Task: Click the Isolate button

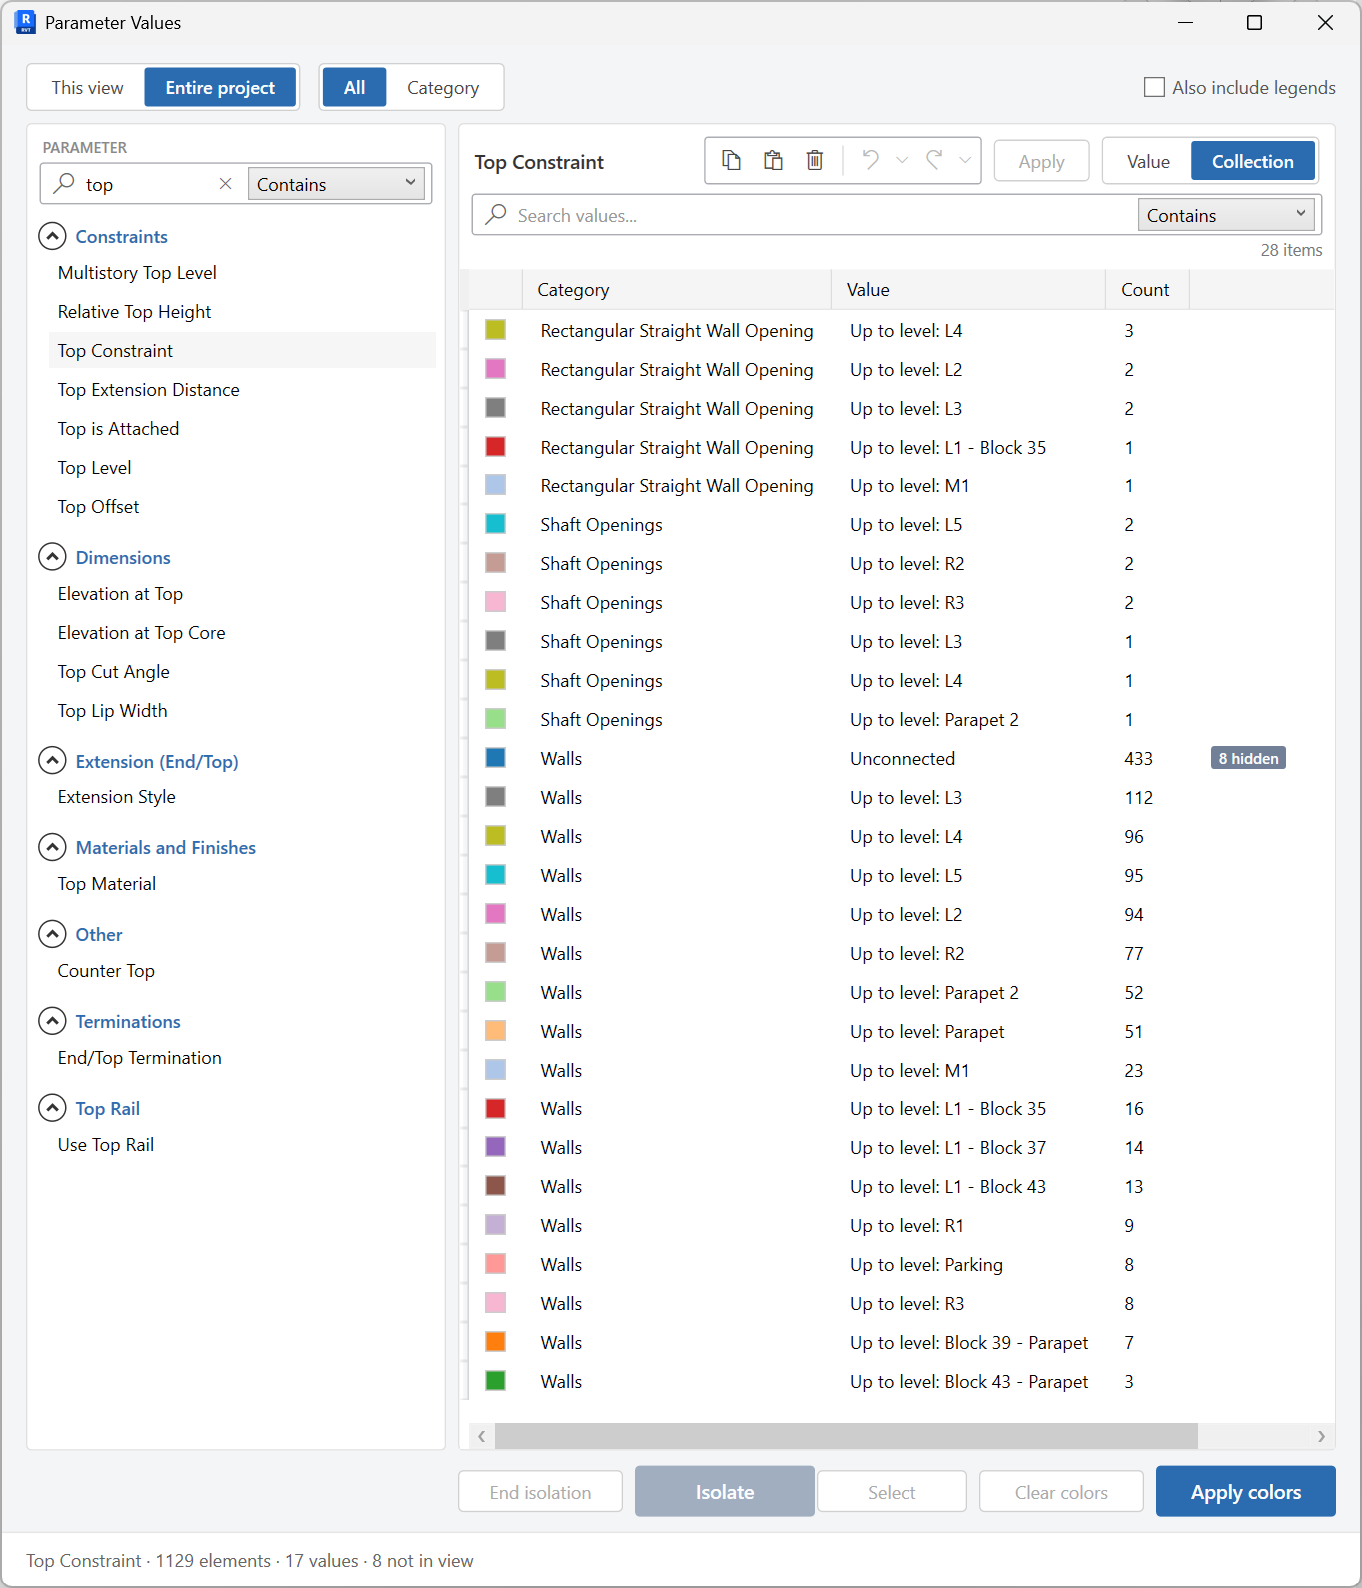Action: click(x=725, y=1492)
